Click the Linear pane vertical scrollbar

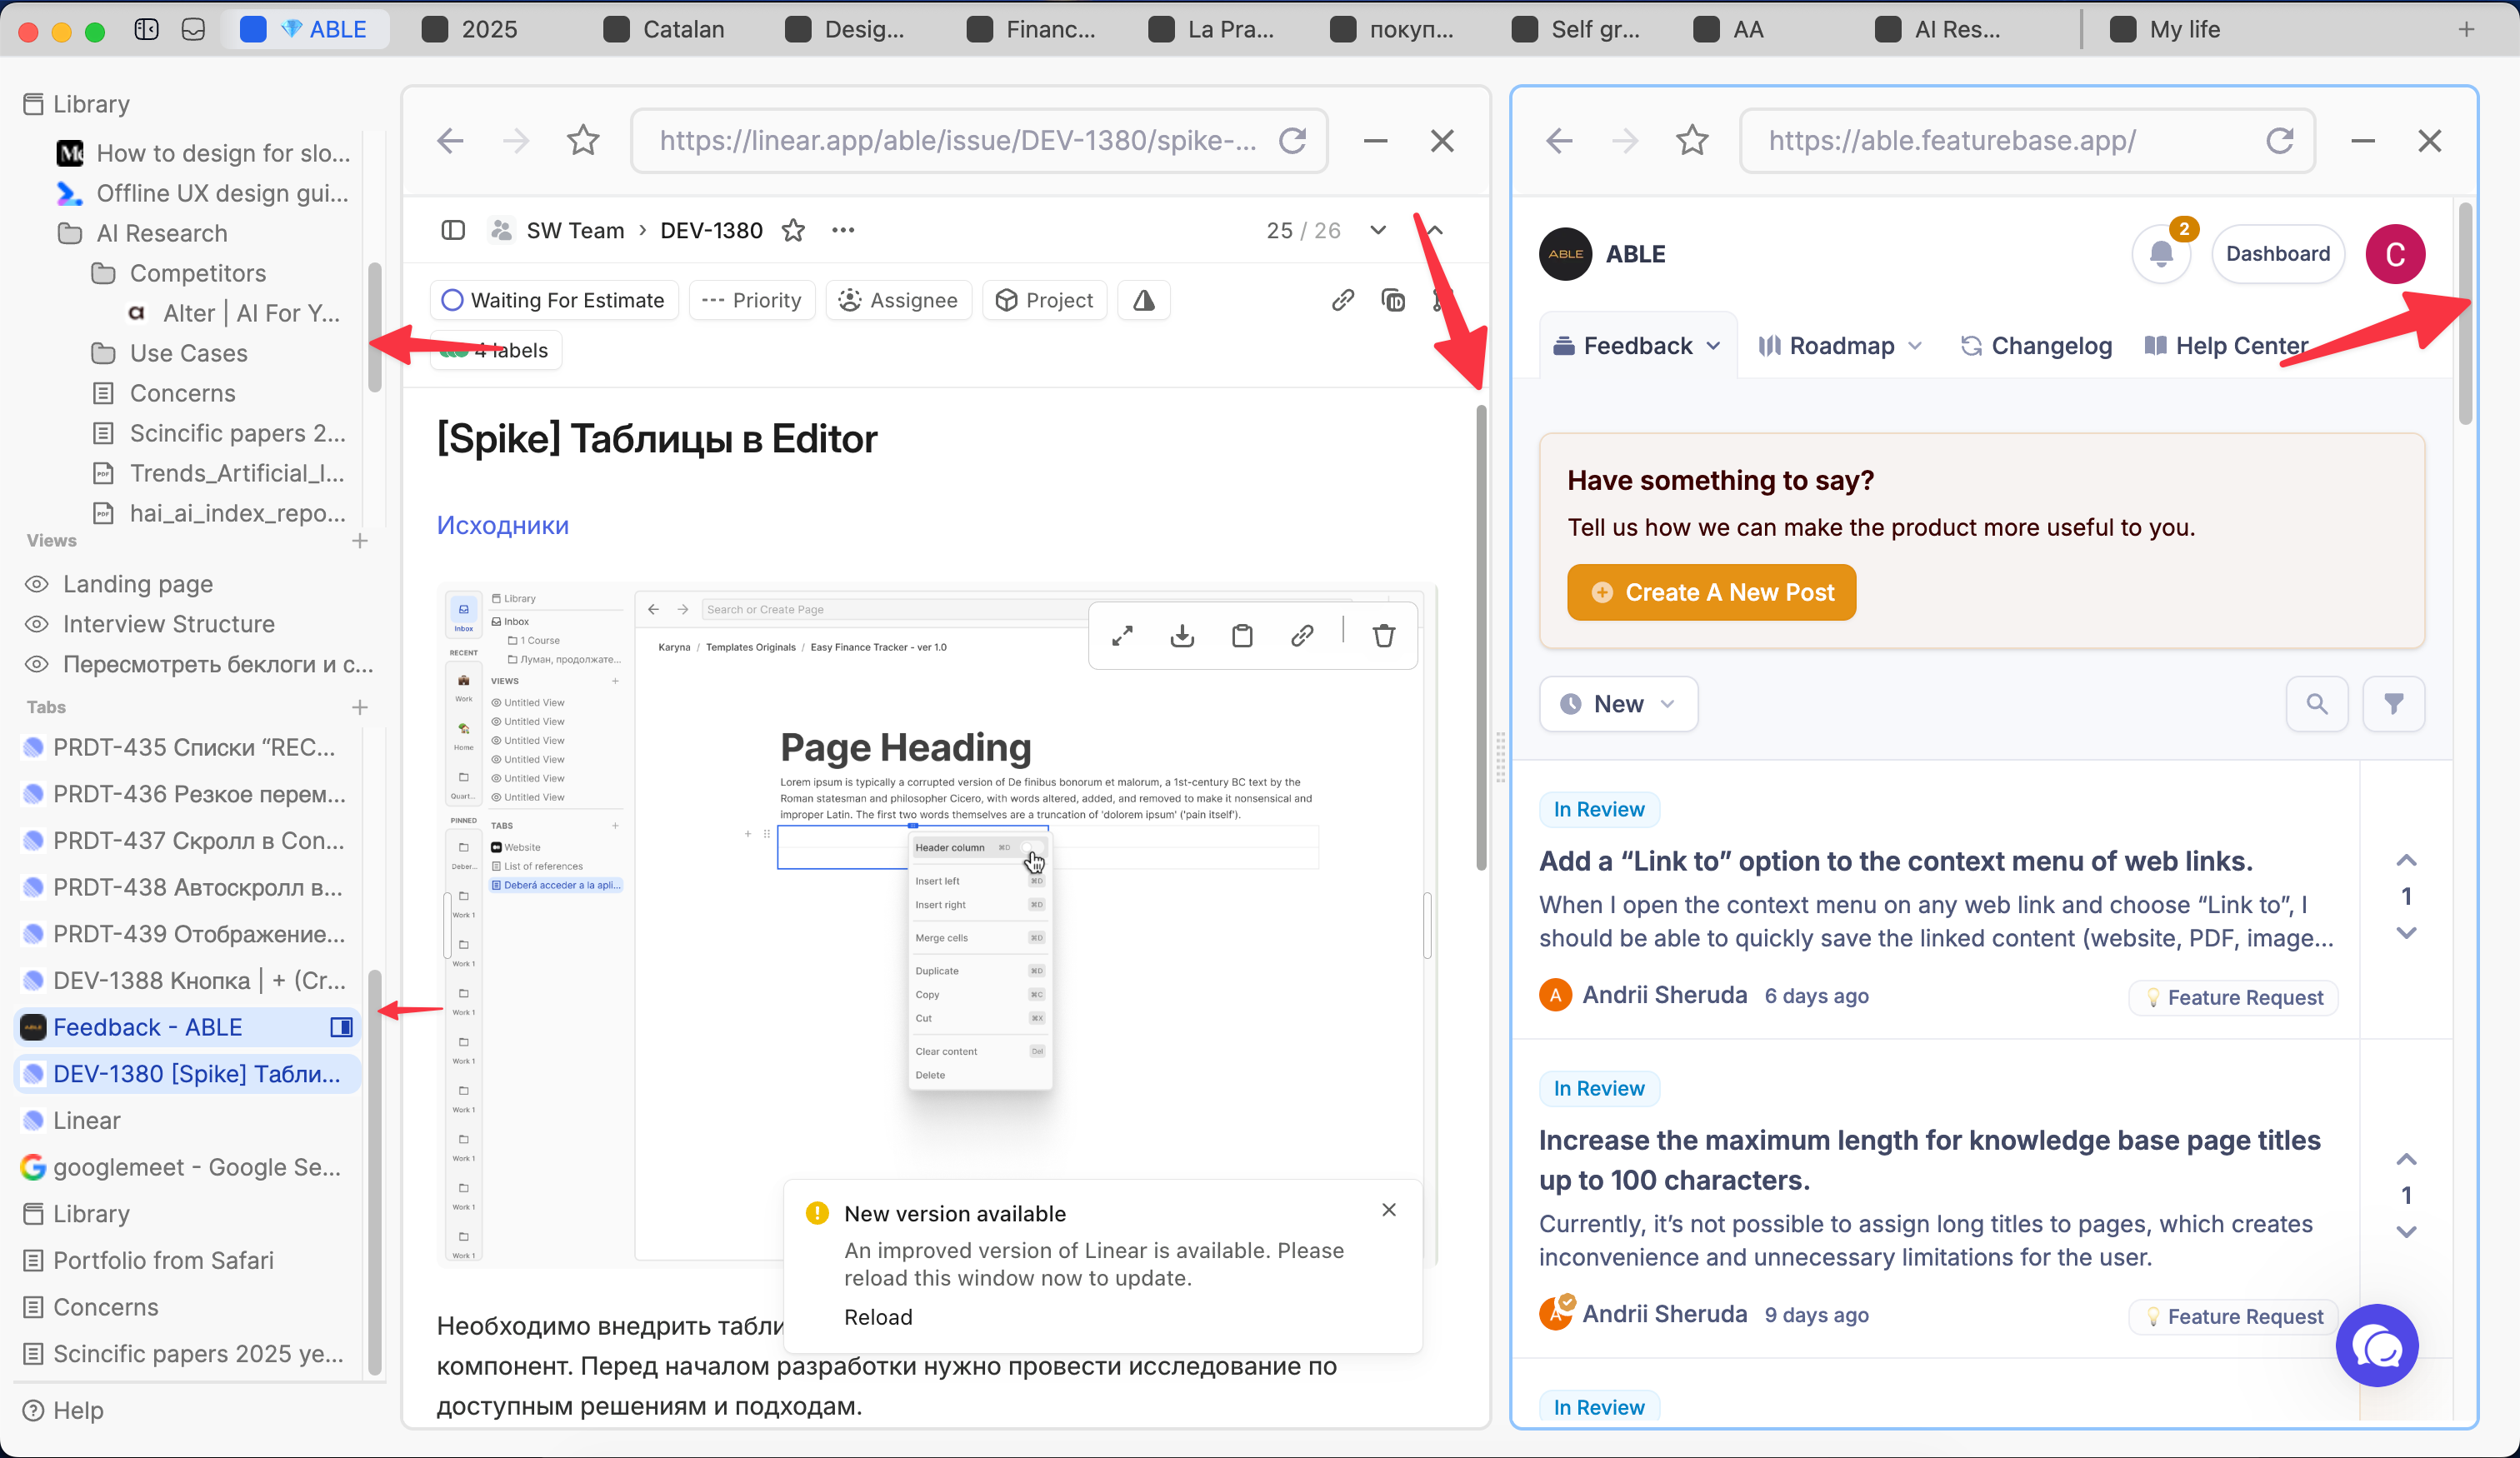[1481, 638]
